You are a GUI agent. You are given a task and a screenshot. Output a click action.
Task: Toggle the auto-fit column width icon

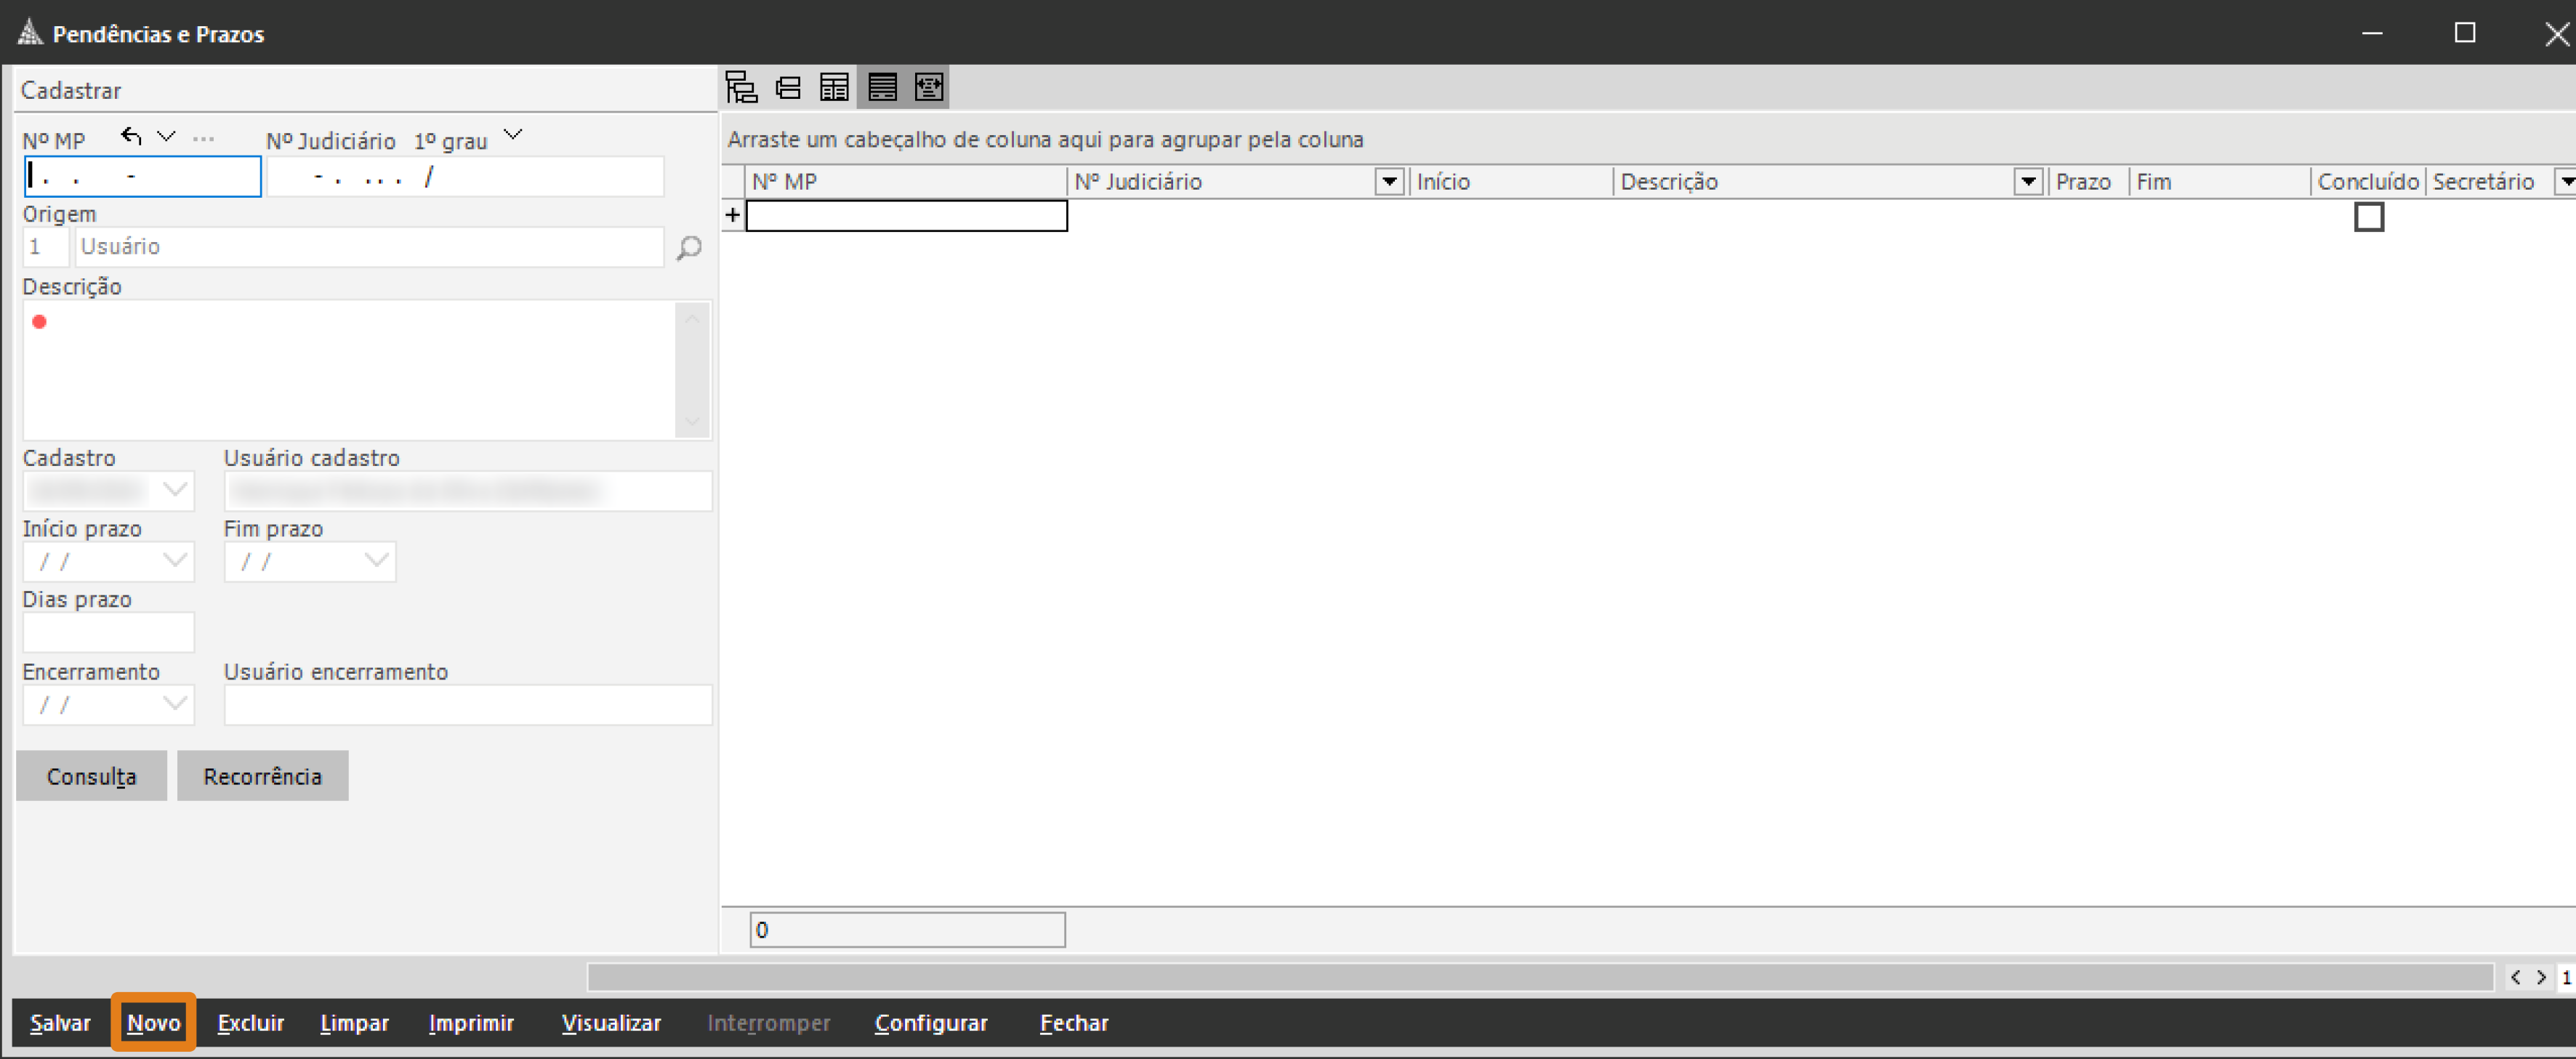[929, 88]
